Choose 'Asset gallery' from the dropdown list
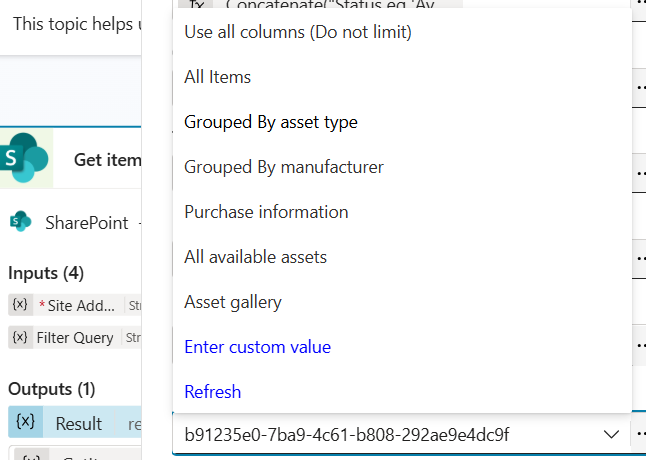Viewport: 646px width, 460px height. click(233, 302)
